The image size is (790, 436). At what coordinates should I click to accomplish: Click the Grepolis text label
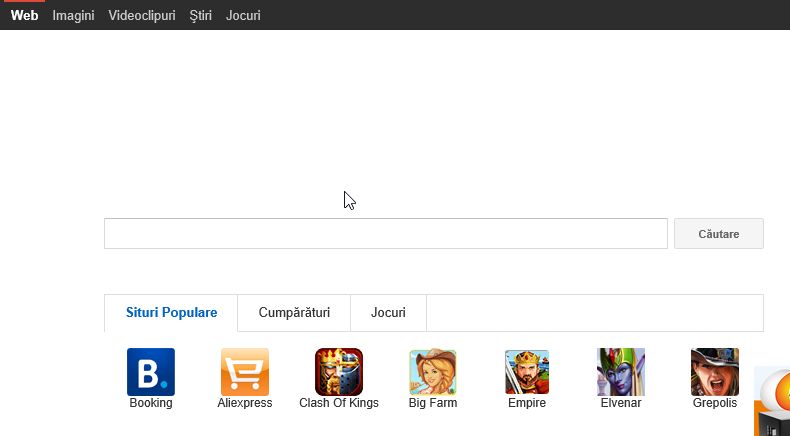(715, 403)
